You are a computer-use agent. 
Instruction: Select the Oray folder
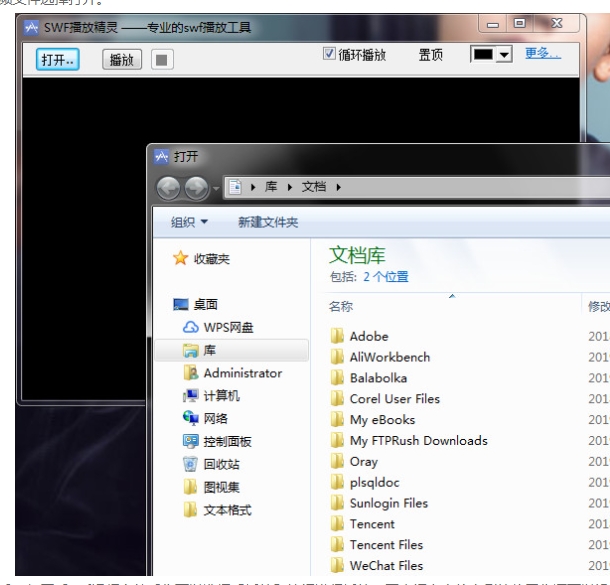pyautogui.click(x=364, y=462)
